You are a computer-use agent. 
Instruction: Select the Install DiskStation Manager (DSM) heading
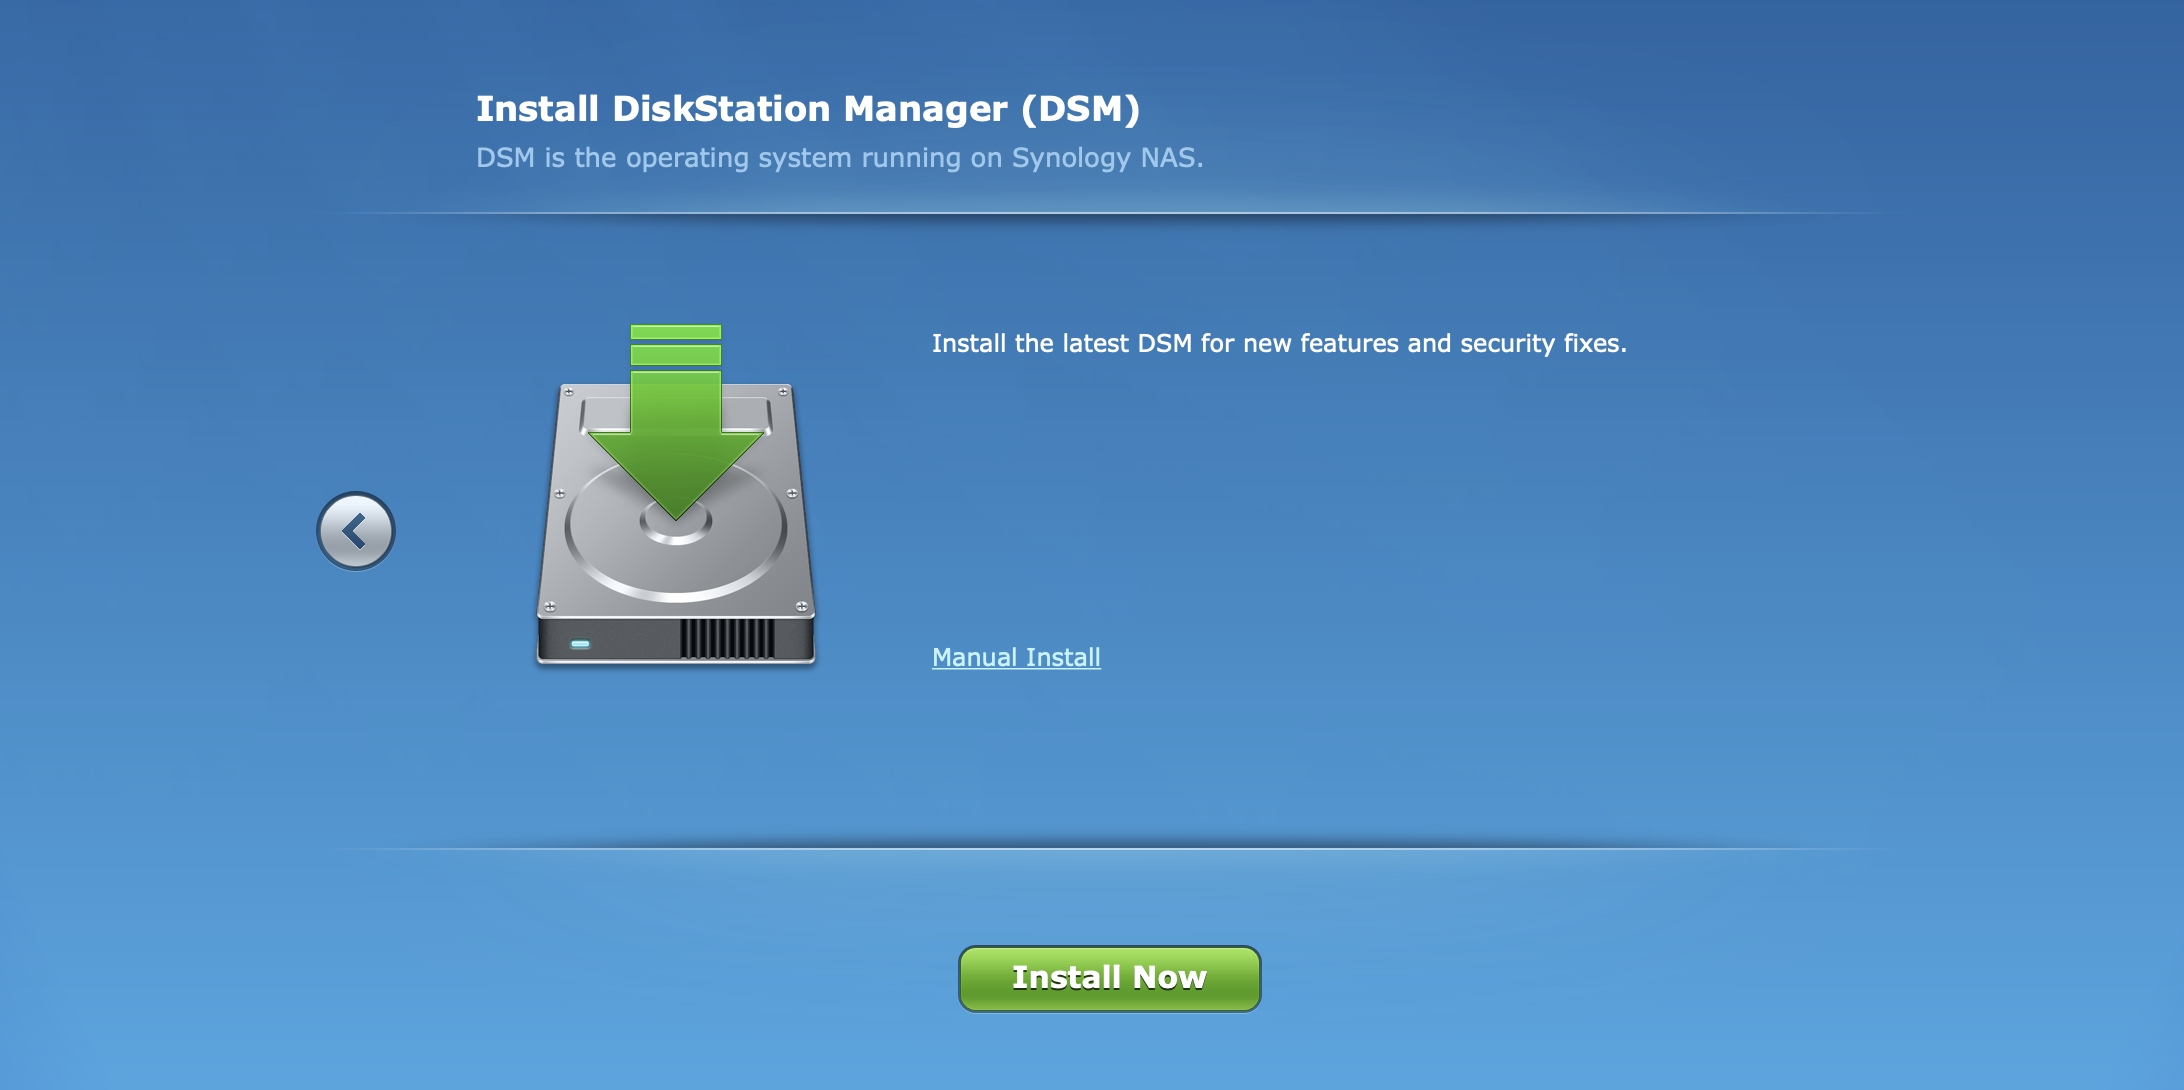(808, 109)
